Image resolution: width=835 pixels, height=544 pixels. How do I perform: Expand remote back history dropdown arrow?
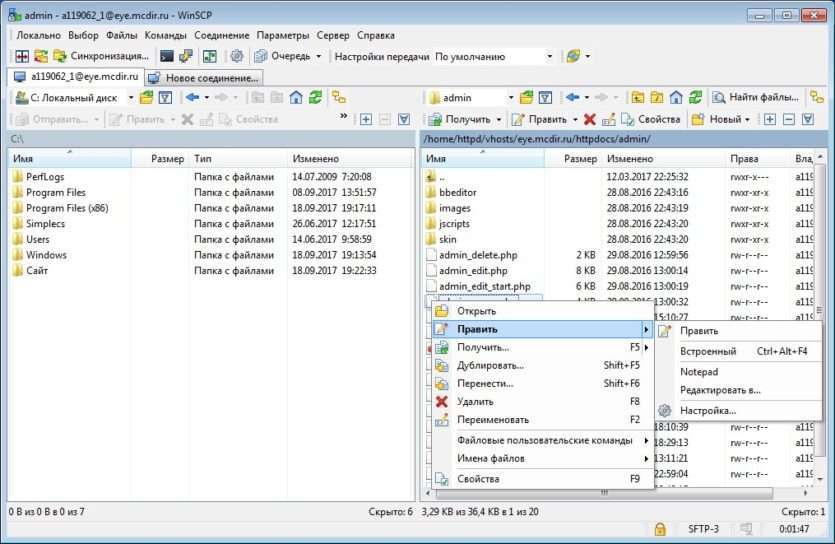pos(586,98)
